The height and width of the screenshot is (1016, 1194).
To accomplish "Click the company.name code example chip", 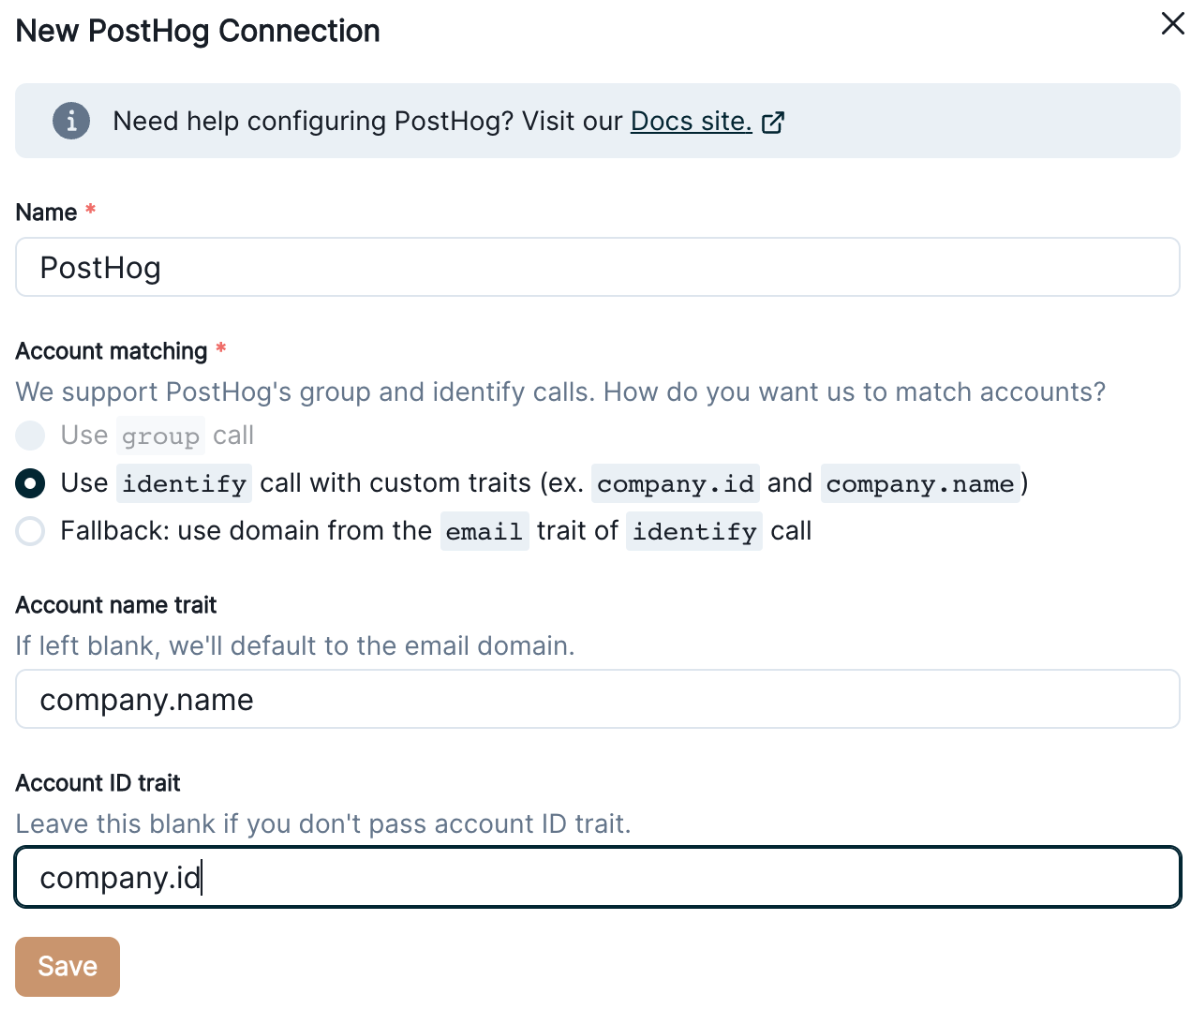I will pyautogui.click(x=919, y=484).
